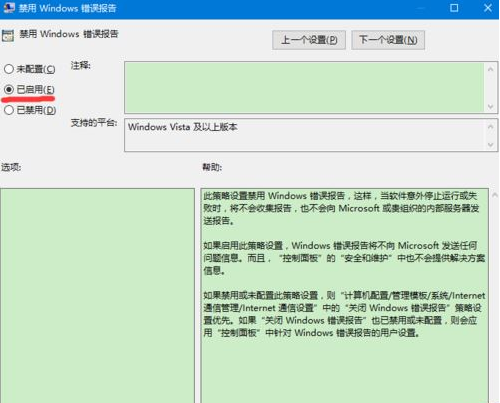Screen dimensions: 500x403
Task: Click help paragraph starting 此策略设置禁用 Windows 错误报告
Action: 341,208
